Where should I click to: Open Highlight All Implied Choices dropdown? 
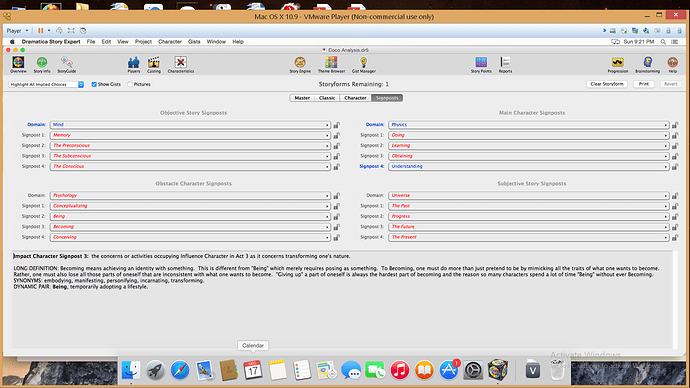point(46,84)
